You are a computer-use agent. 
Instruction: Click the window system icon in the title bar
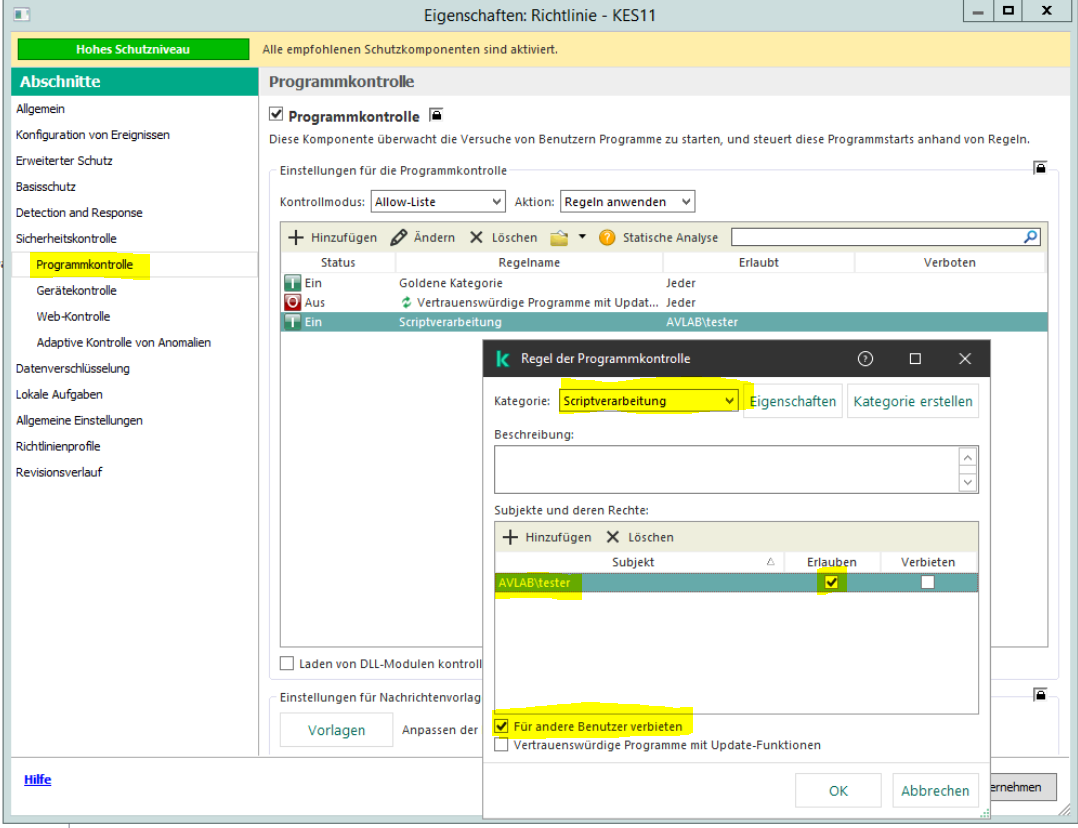coord(22,13)
